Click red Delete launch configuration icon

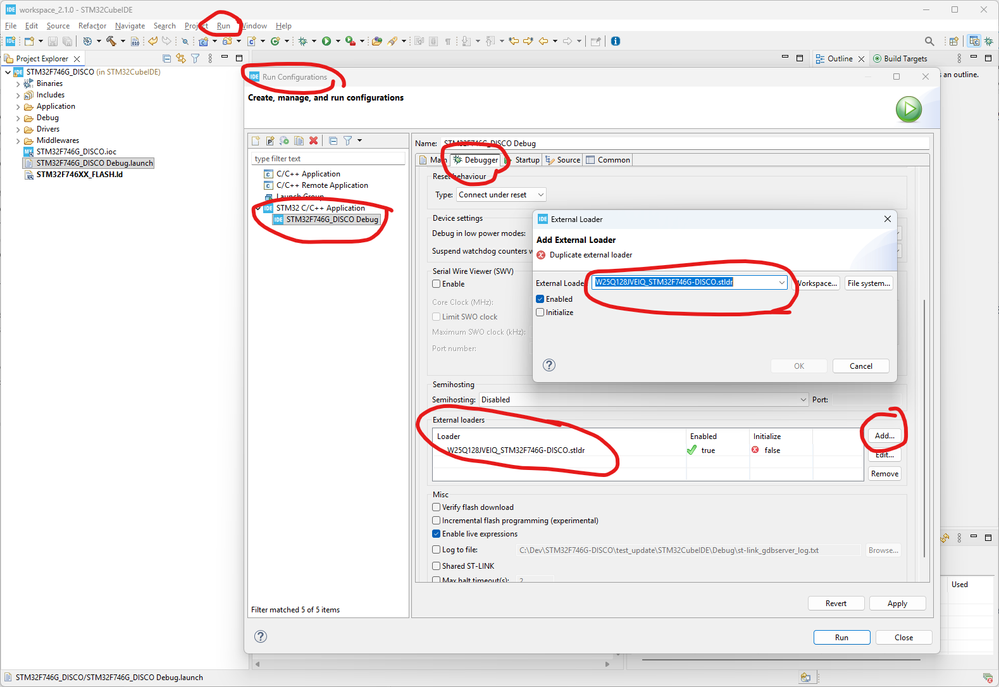(x=313, y=141)
